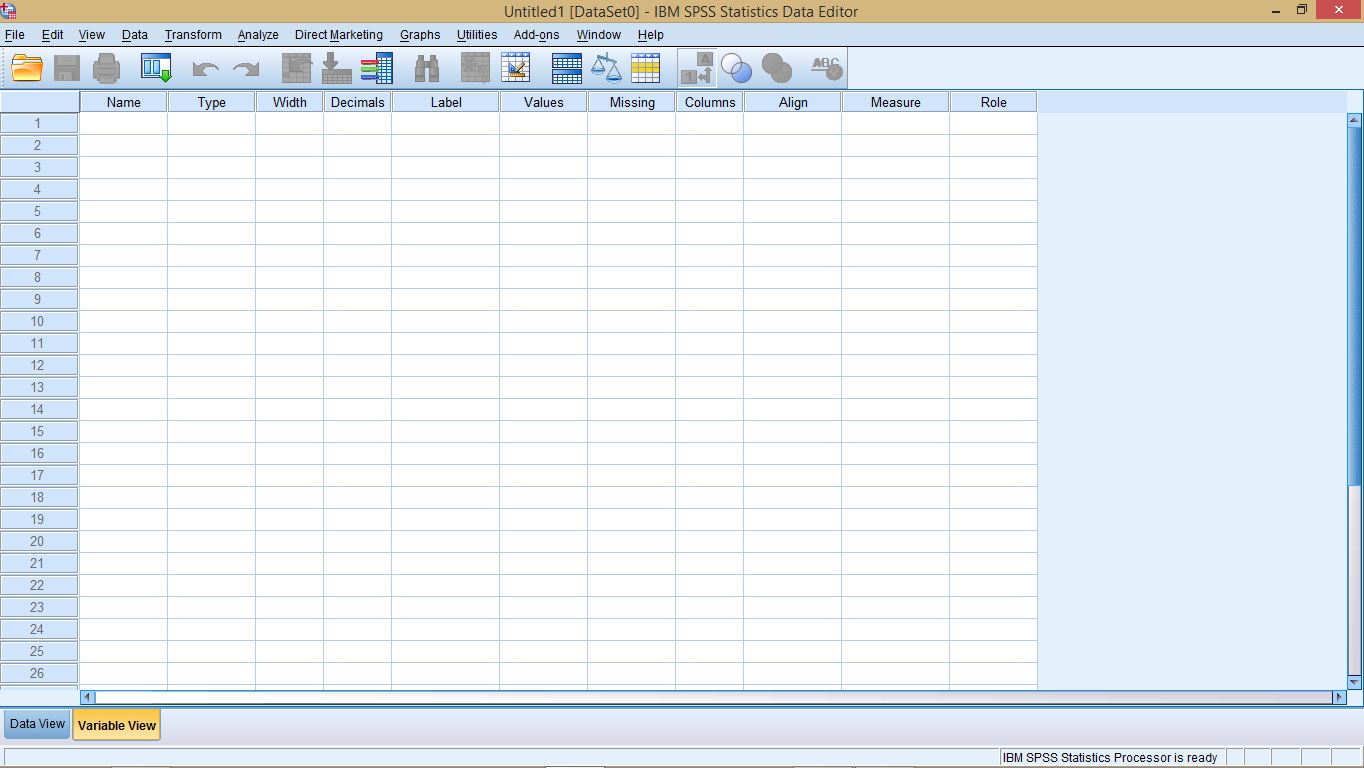Click the Weight cases scales icon

(606, 68)
